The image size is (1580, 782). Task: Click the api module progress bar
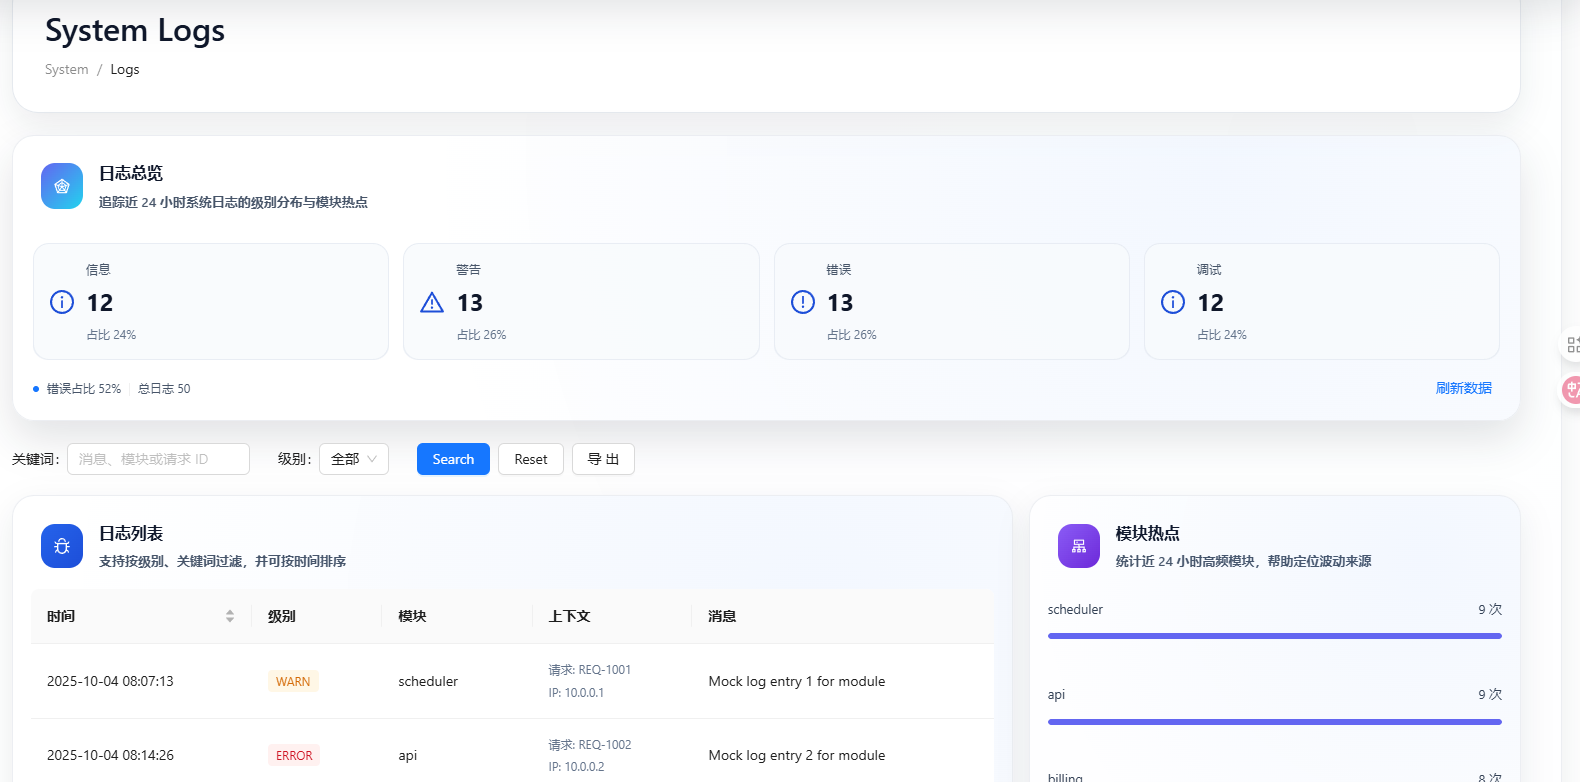click(x=1274, y=721)
